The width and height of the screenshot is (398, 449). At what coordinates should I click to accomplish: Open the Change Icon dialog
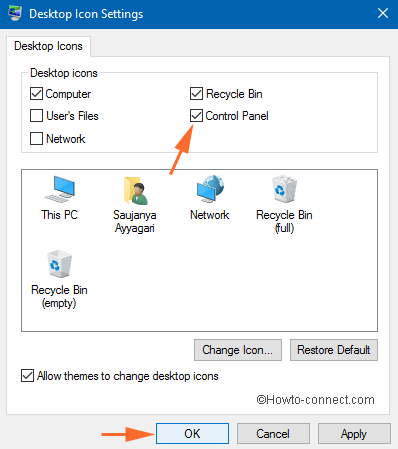[x=238, y=350]
